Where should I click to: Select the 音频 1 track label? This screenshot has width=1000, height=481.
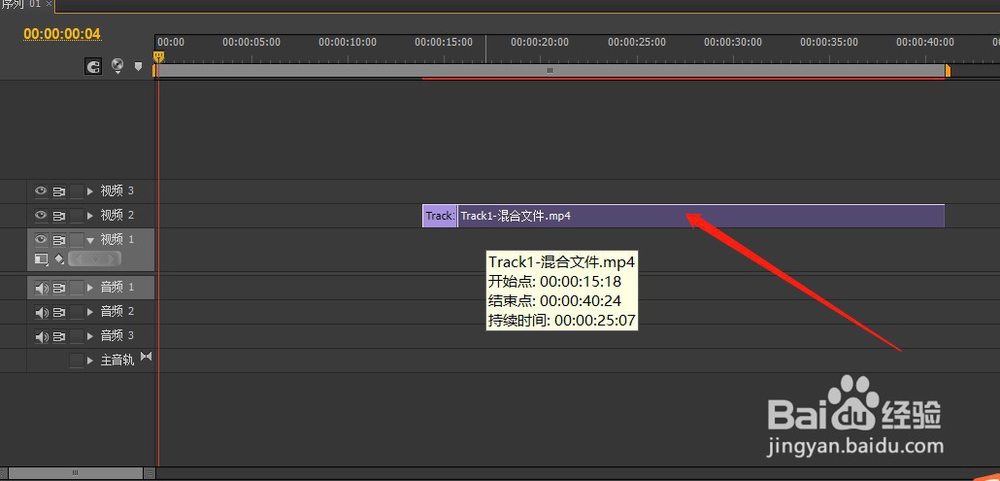coord(117,288)
